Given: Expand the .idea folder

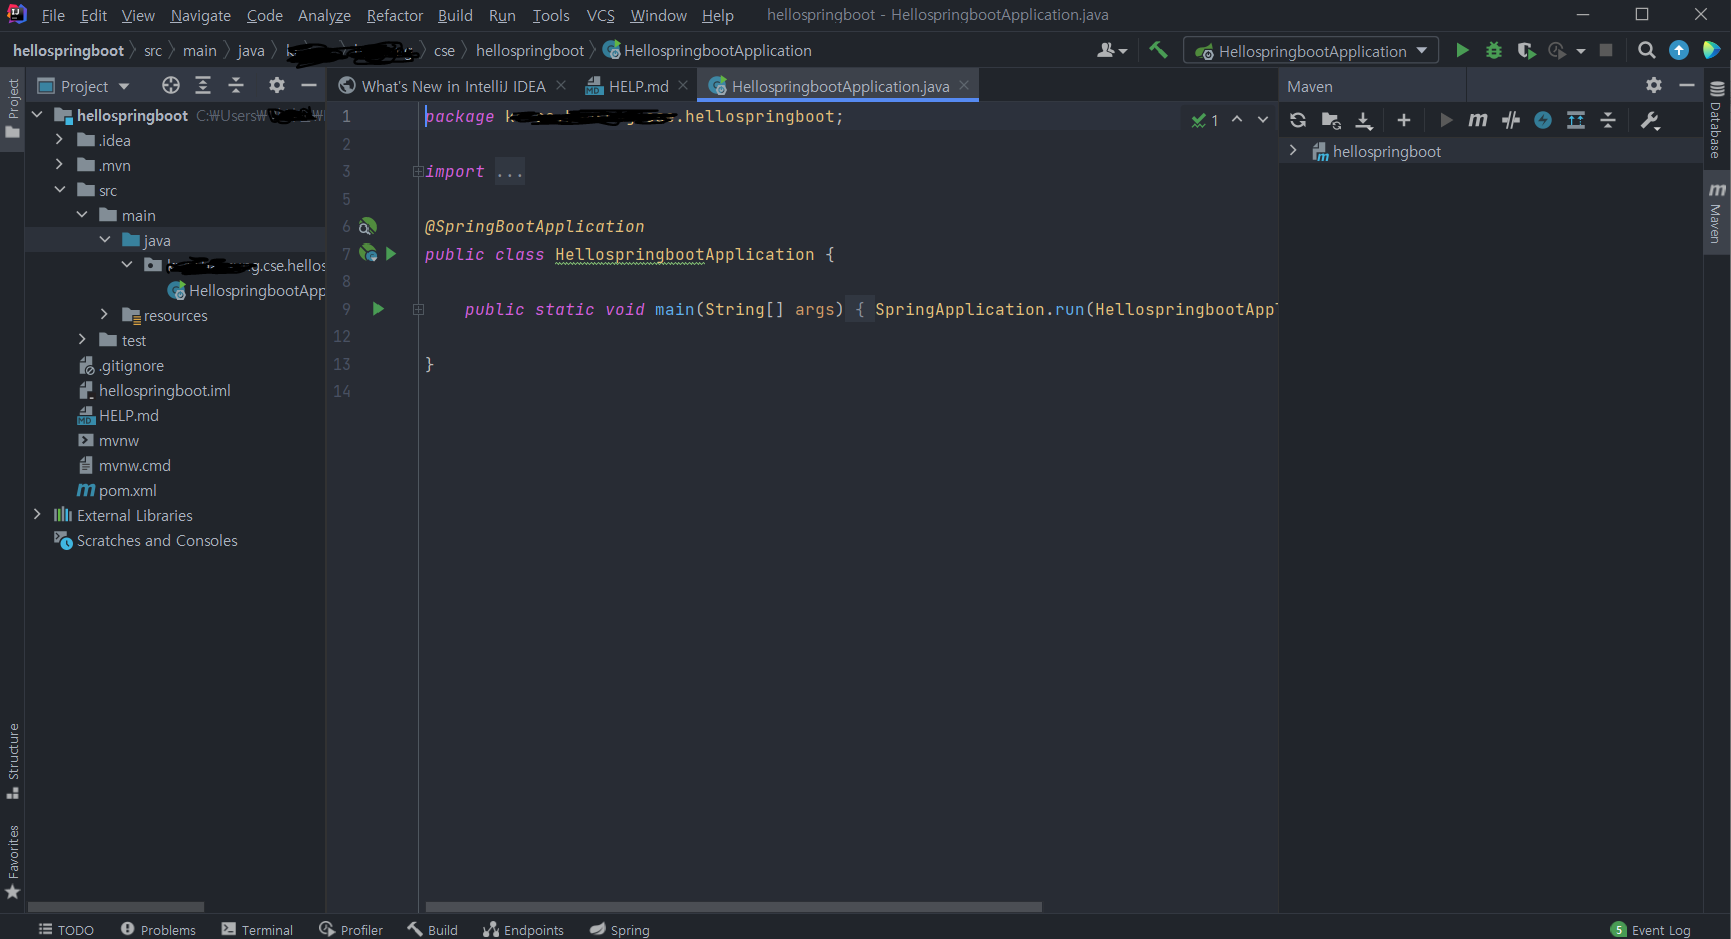Looking at the screenshot, I should point(59,140).
